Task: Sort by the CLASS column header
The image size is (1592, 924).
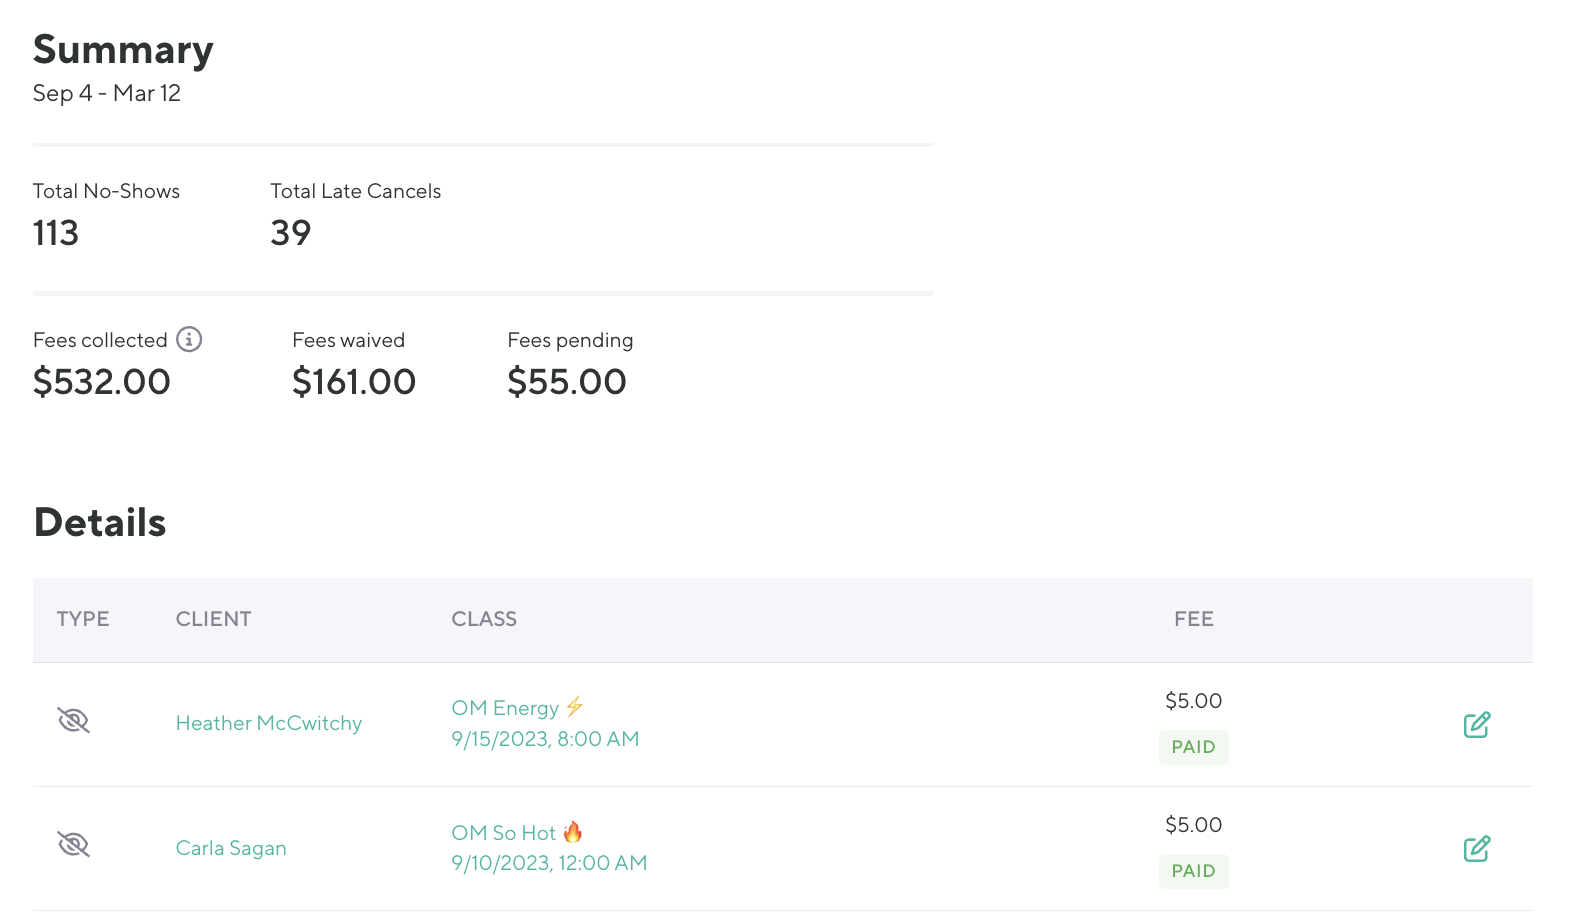Action: pos(484,619)
